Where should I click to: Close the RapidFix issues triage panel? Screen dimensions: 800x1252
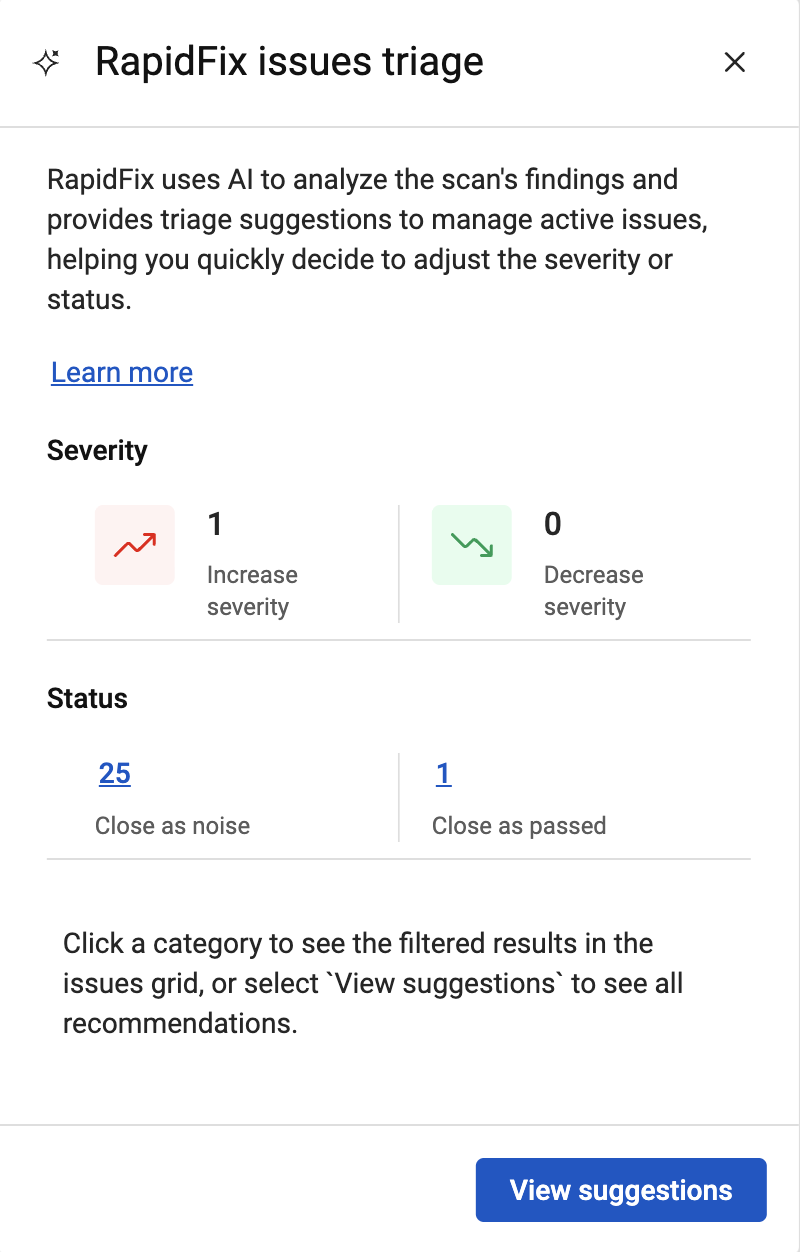pyautogui.click(x=735, y=63)
